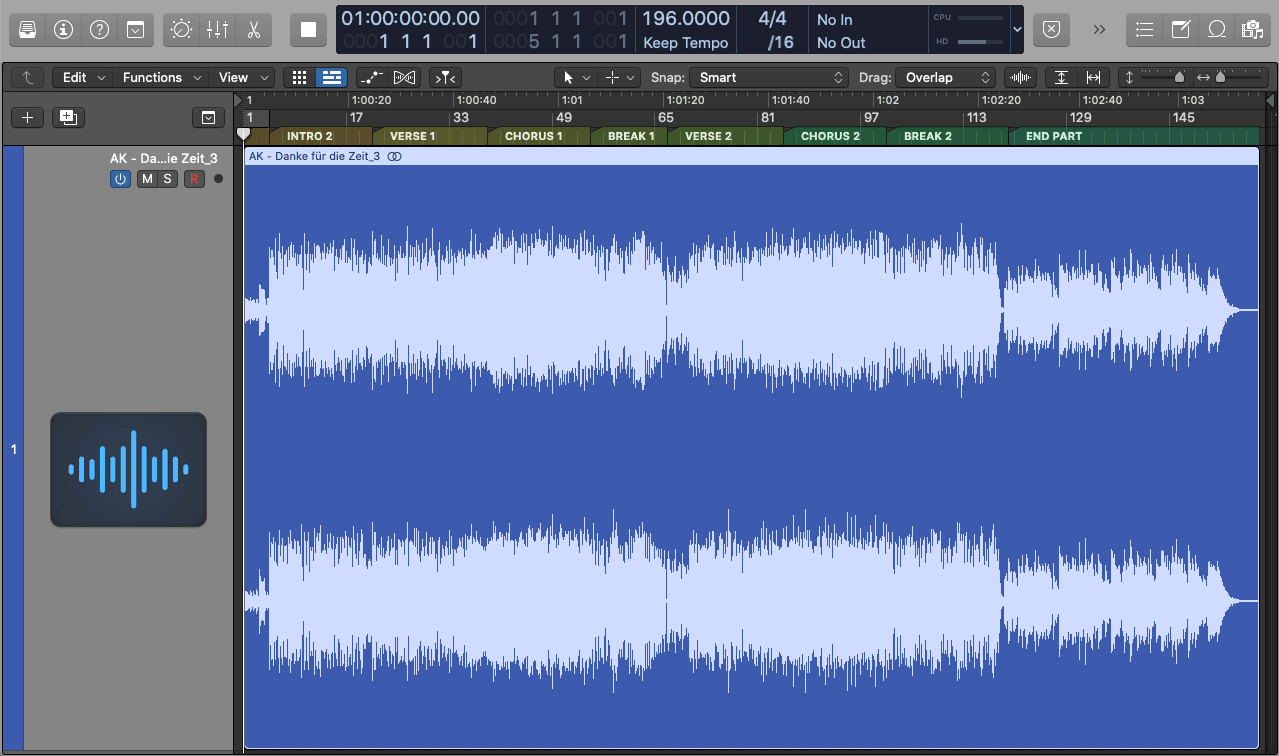Open the Smart Controls dial icon
Viewport: 1279px width, 756px height.
pos(181,29)
